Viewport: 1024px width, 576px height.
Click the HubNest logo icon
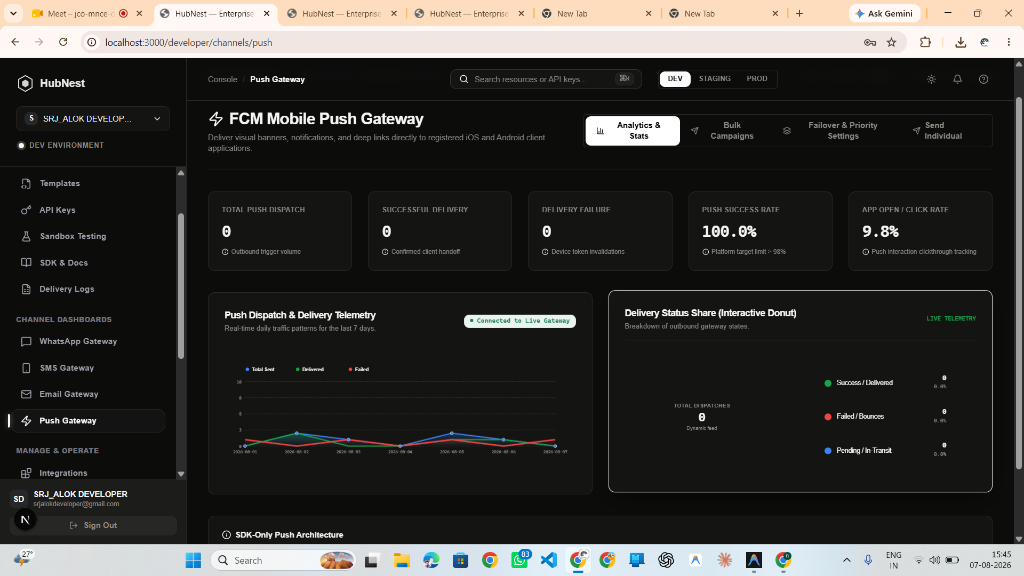click(x=25, y=83)
